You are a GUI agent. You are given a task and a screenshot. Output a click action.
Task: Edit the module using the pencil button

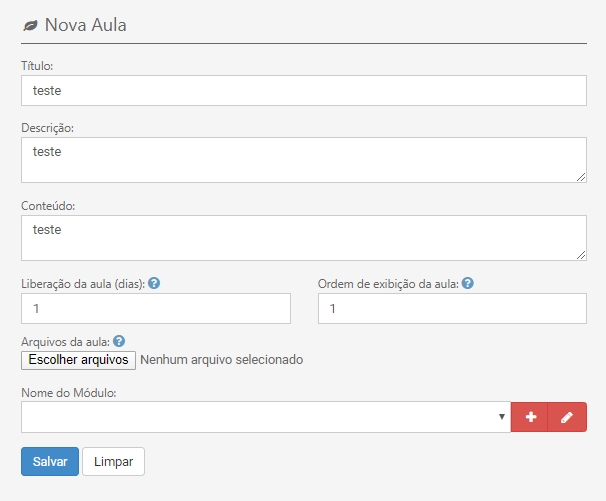pos(567,417)
